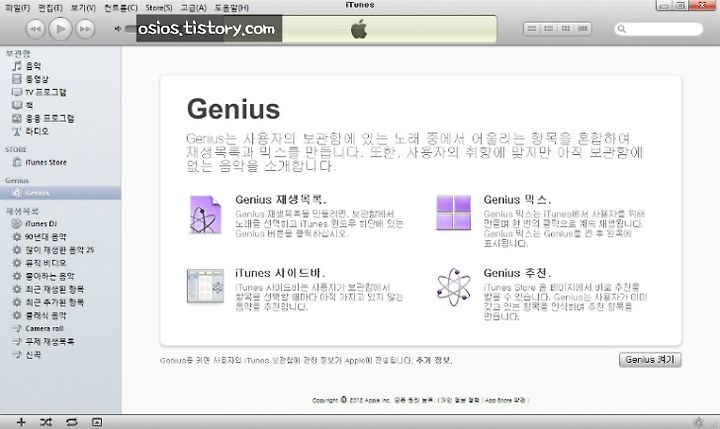Switch to grid view
The image size is (720, 429).
tap(566, 28)
